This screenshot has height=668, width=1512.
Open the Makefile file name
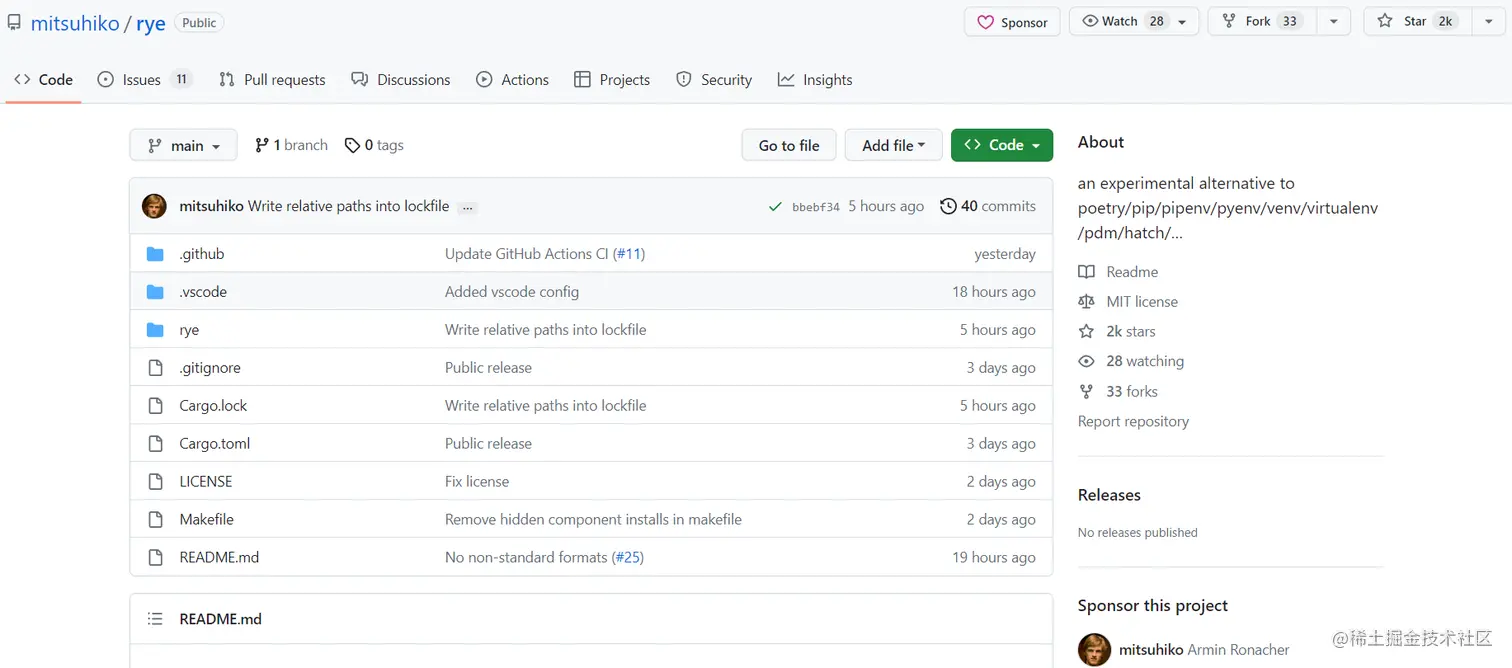[x=206, y=520]
